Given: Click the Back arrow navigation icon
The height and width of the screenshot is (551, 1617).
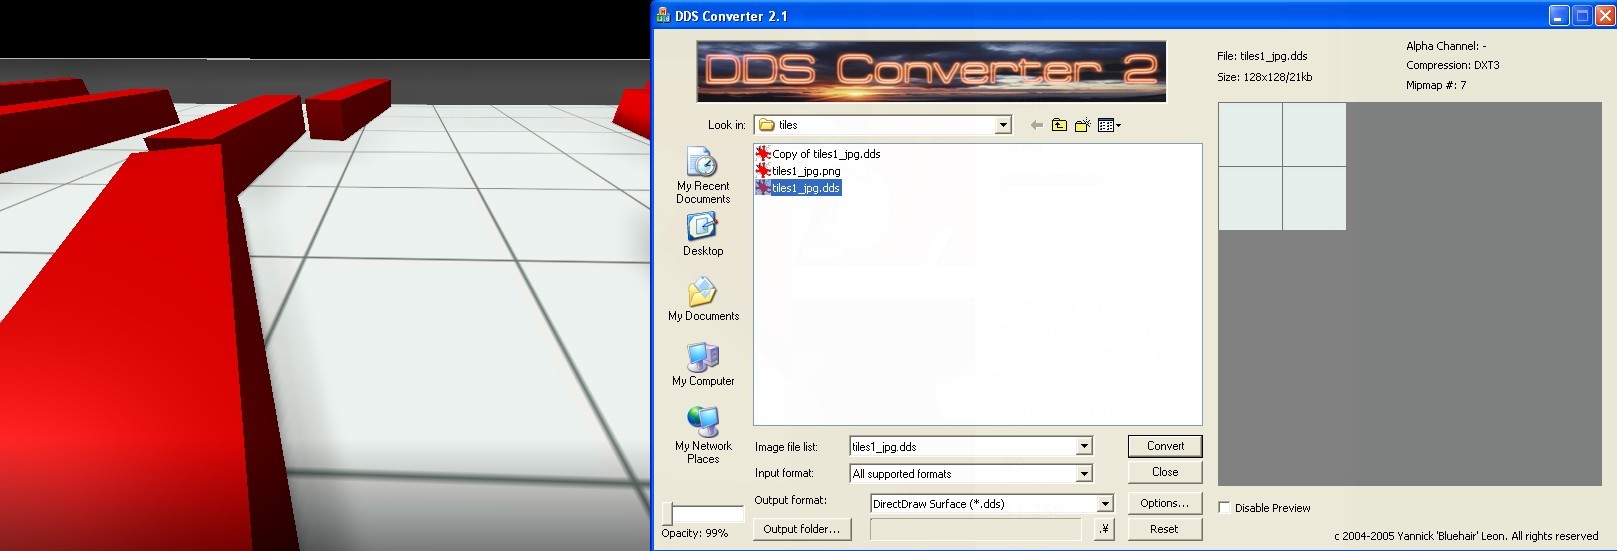Looking at the screenshot, I should (1036, 125).
